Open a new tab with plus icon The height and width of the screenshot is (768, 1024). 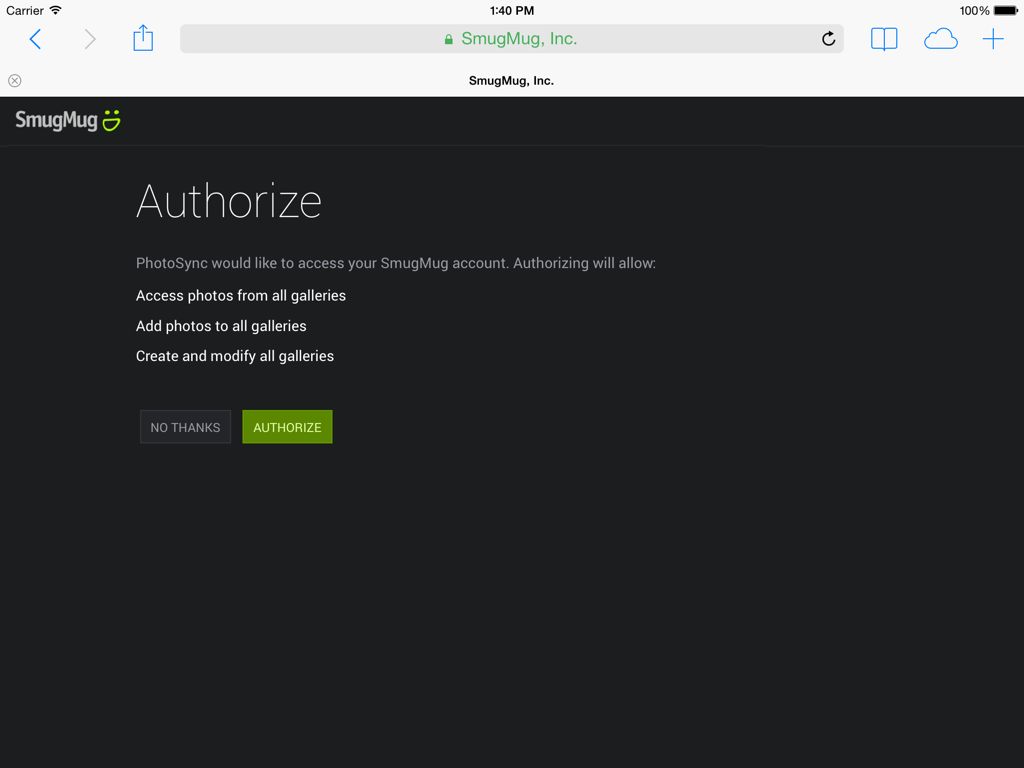[x=992, y=39]
